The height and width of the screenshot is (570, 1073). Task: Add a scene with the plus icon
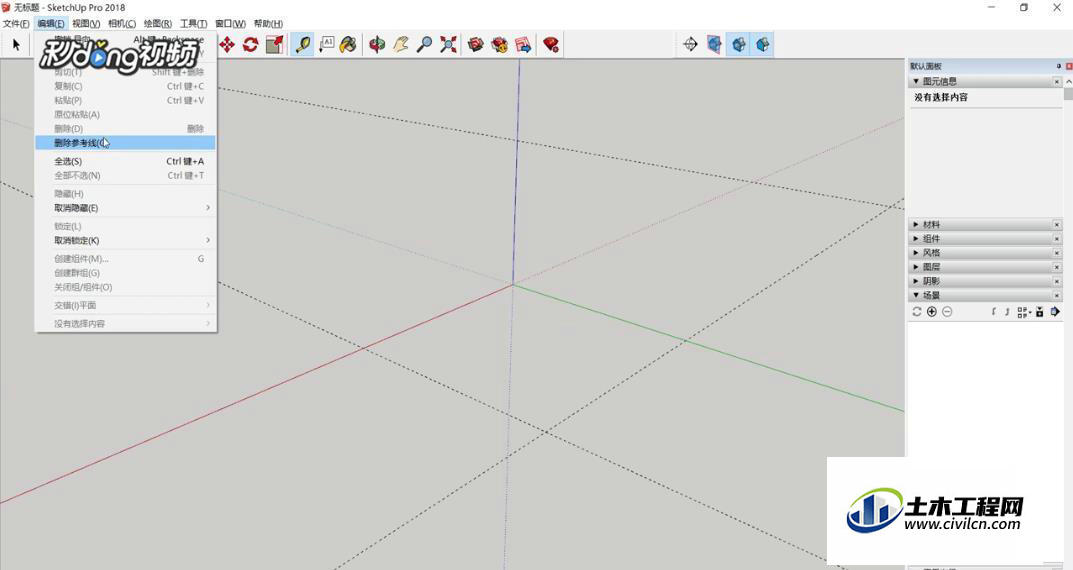coord(931,312)
